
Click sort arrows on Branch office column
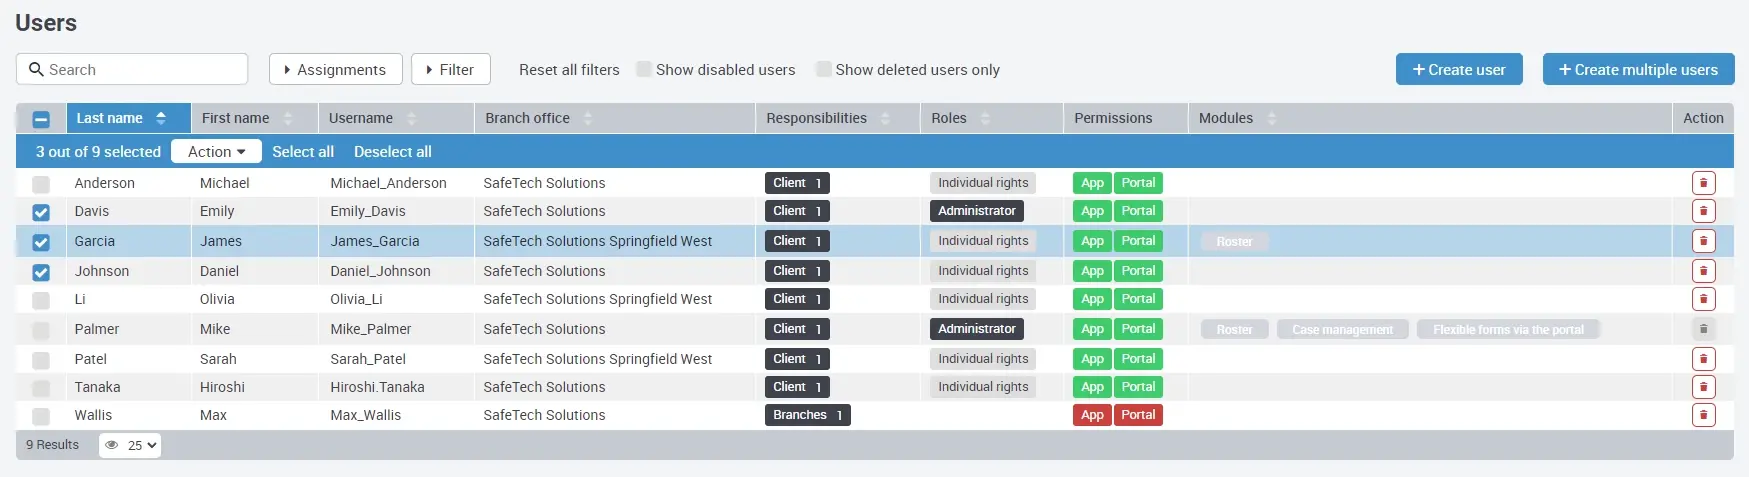click(588, 118)
